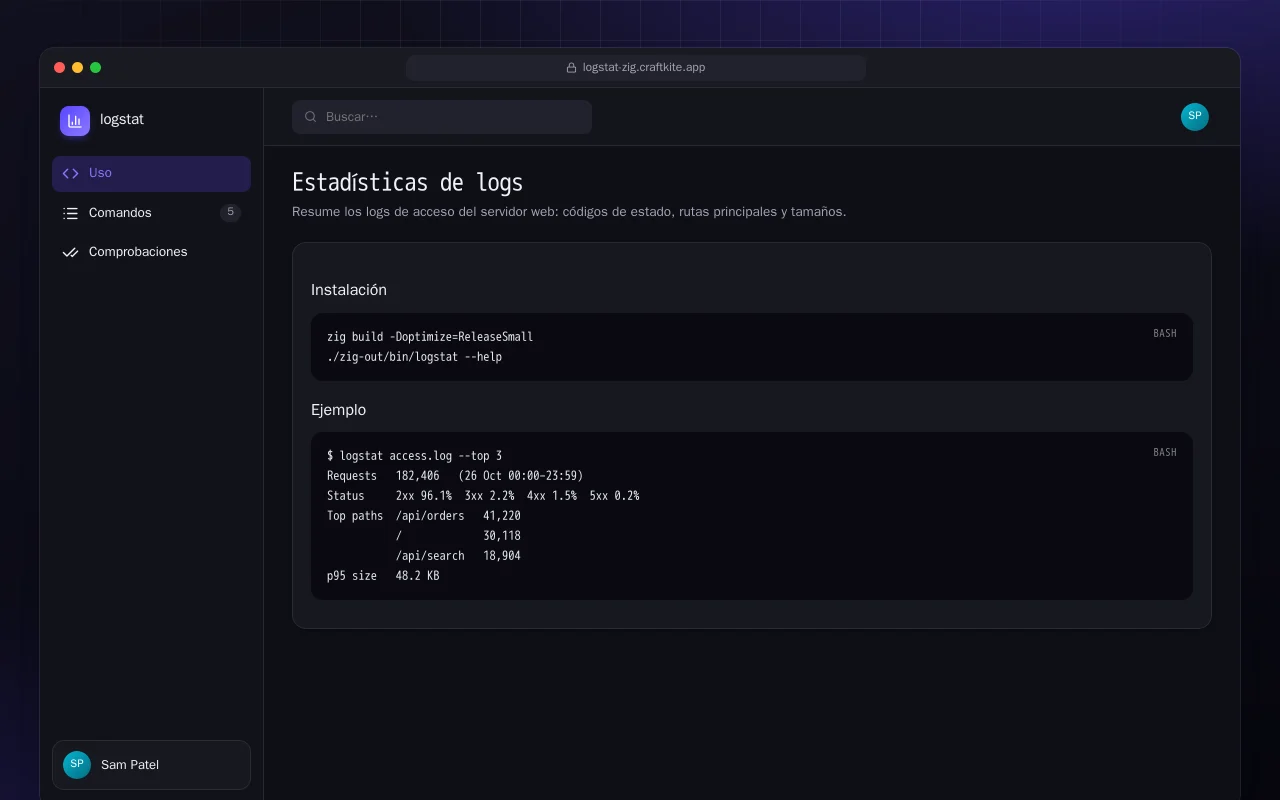Go to Comprobaciones in sidebar
This screenshot has height=800, width=1280.
pos(151,252)
